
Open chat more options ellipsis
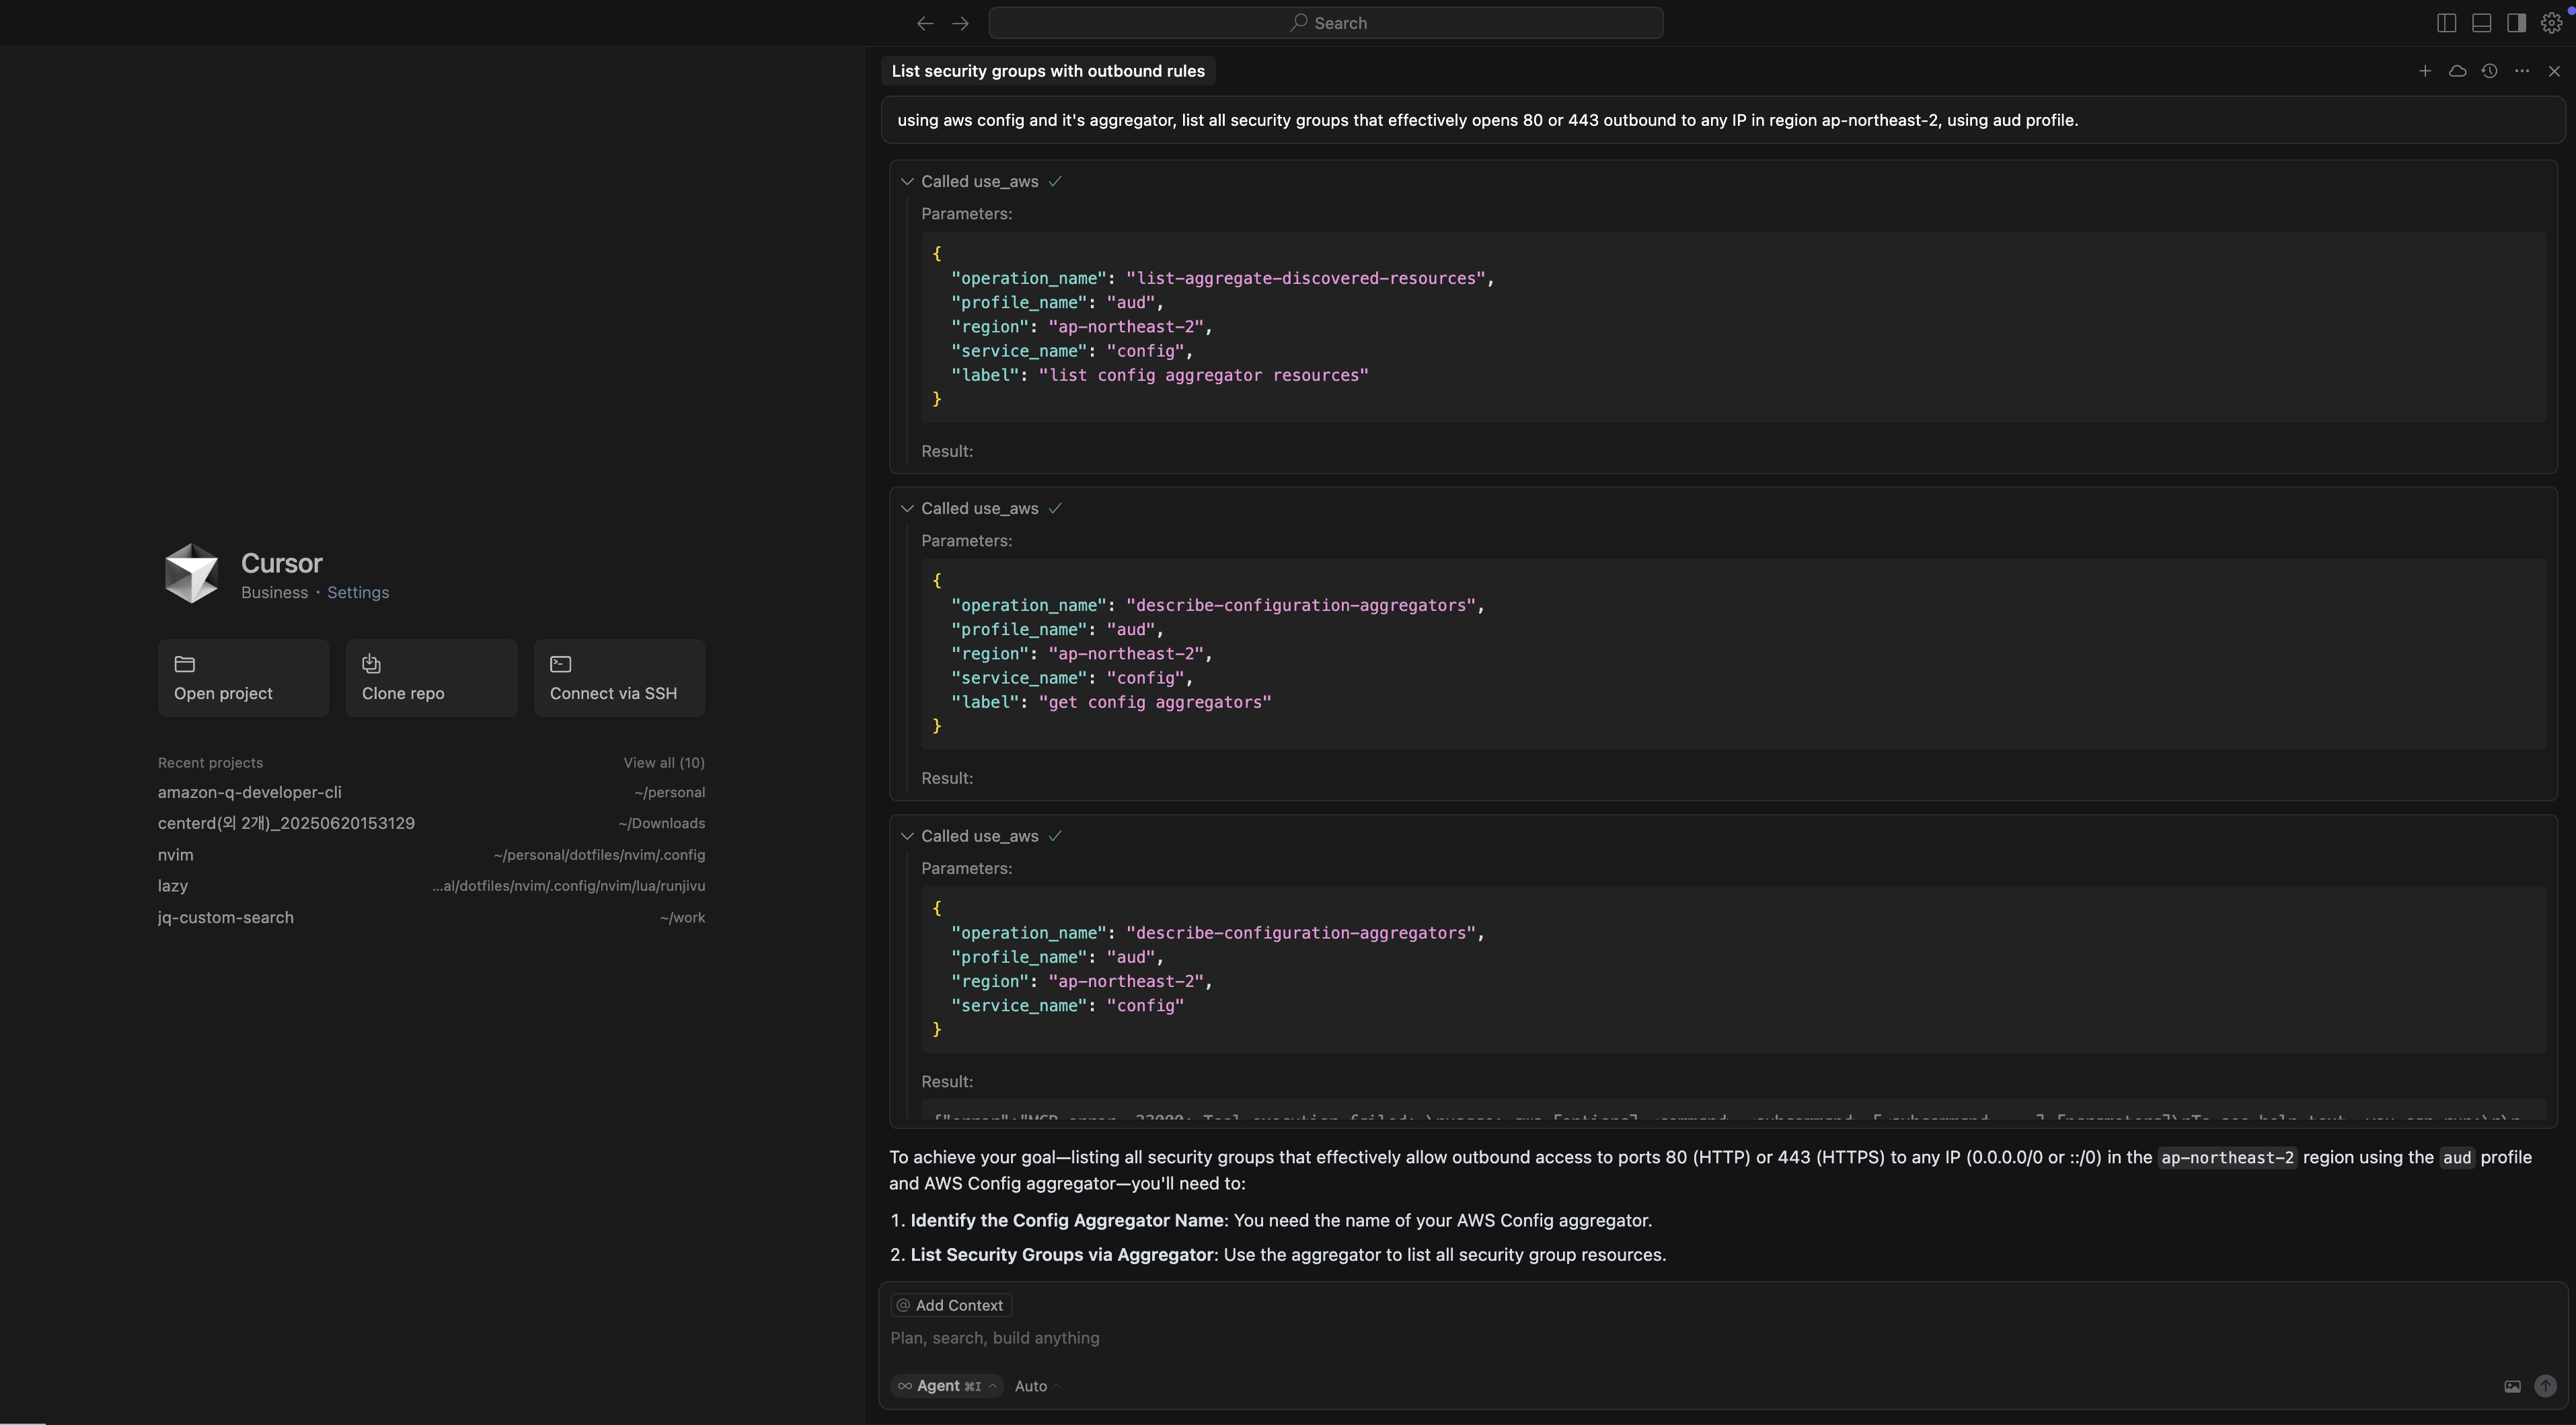click(2522, 71)
